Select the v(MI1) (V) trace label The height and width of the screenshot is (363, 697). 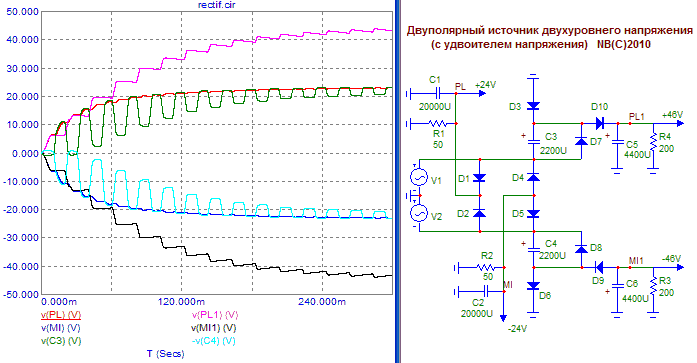(x=213, y=328)
